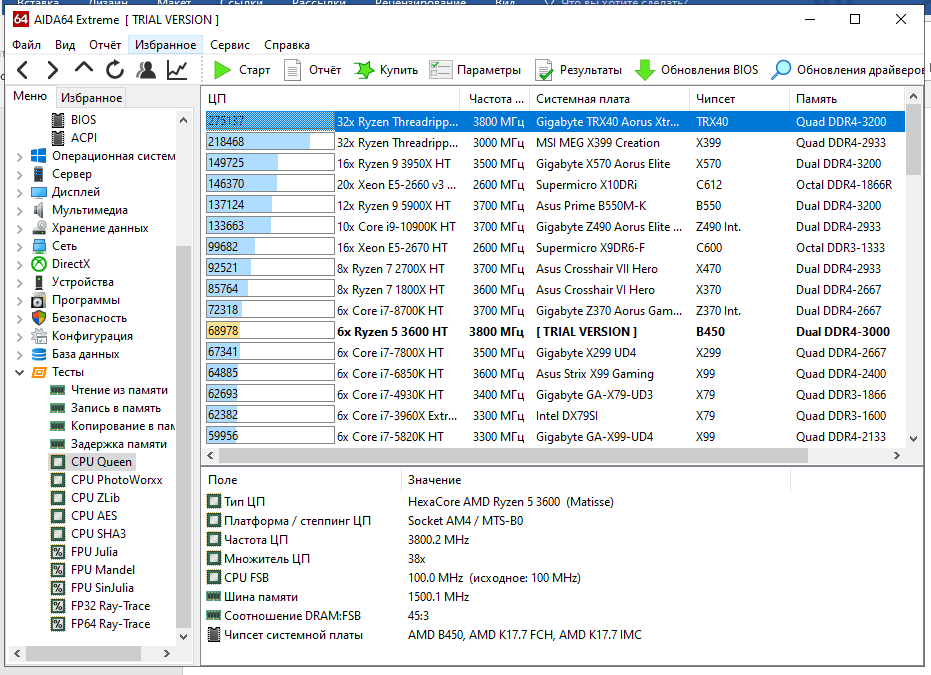Switch to the Избранное panel tab
Image resolution: width=931 pixels, height=675 pixels.
tap(91, 97)
